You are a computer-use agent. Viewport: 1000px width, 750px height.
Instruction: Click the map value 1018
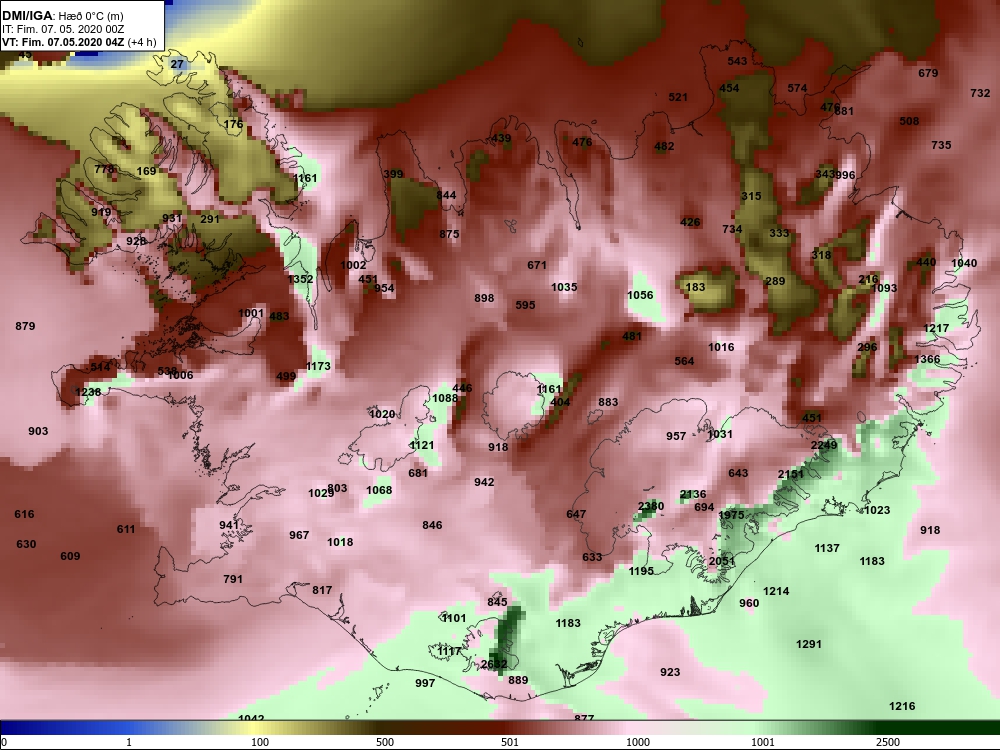coord(340,542)
